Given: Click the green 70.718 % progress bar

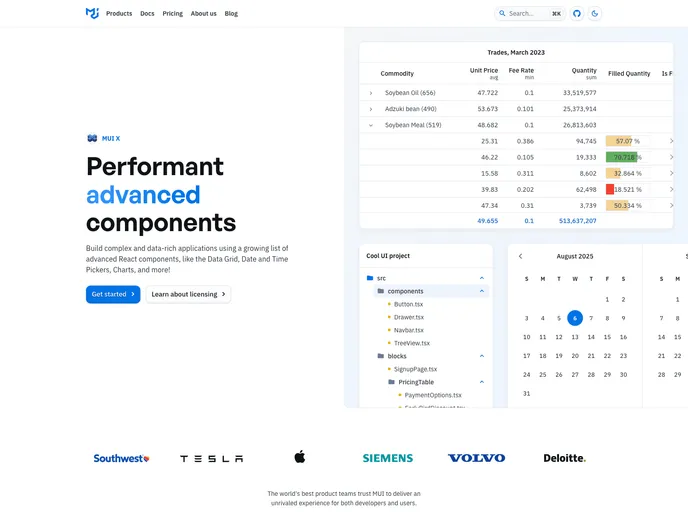Looking at the screenshot, I should 627,157.
